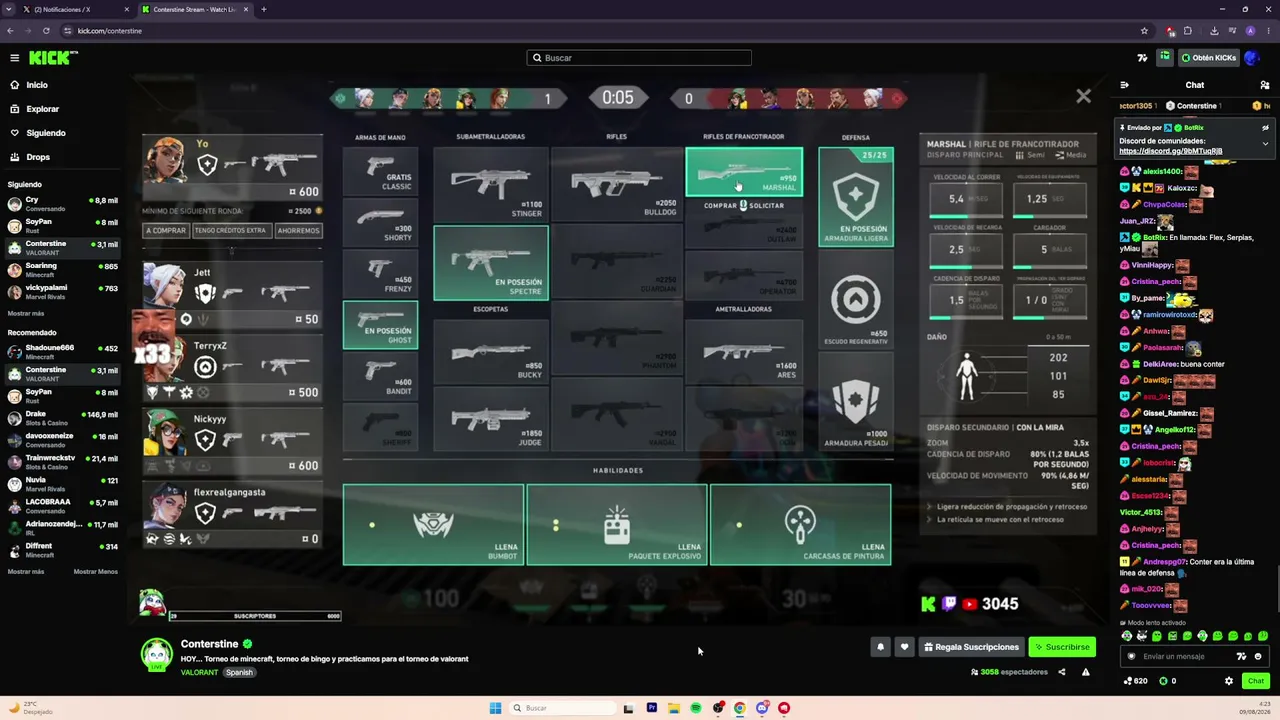Image resolution: width=1280 pixels, height=720 pixels.
Task: Click Regala Suscripciones button
Action: 971,647
